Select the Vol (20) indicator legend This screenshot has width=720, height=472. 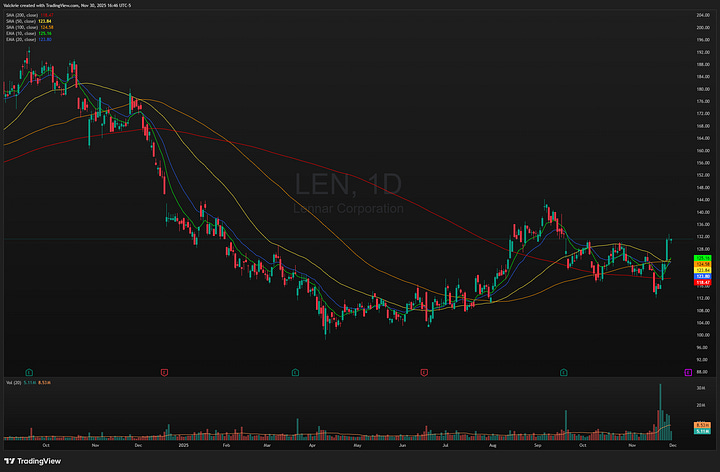(x=28, y=382)
